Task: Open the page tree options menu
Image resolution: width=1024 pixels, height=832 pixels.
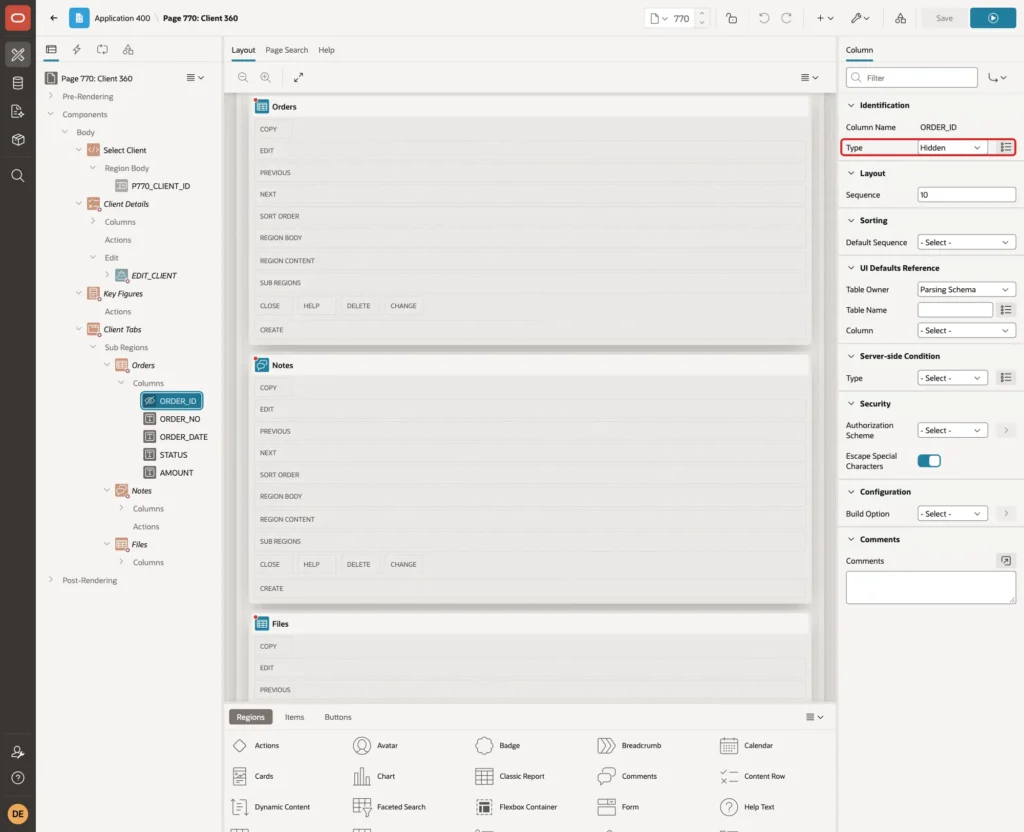Action: 195,77
